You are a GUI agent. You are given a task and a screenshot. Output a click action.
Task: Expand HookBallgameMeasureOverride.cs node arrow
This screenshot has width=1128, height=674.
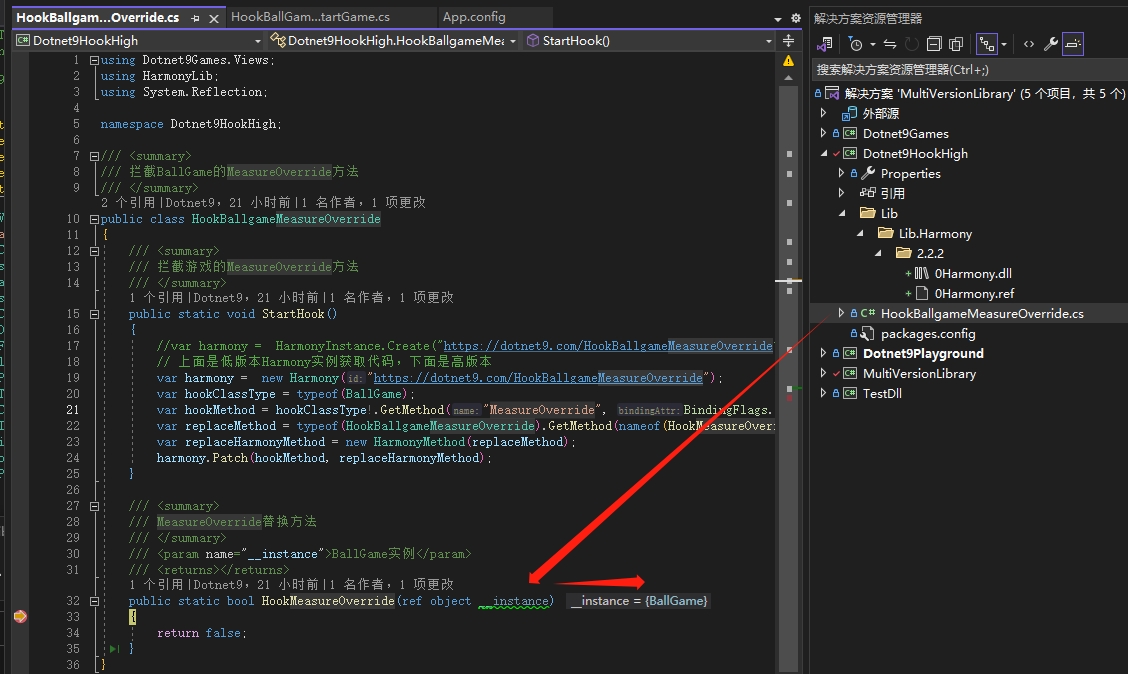[841, 313]
